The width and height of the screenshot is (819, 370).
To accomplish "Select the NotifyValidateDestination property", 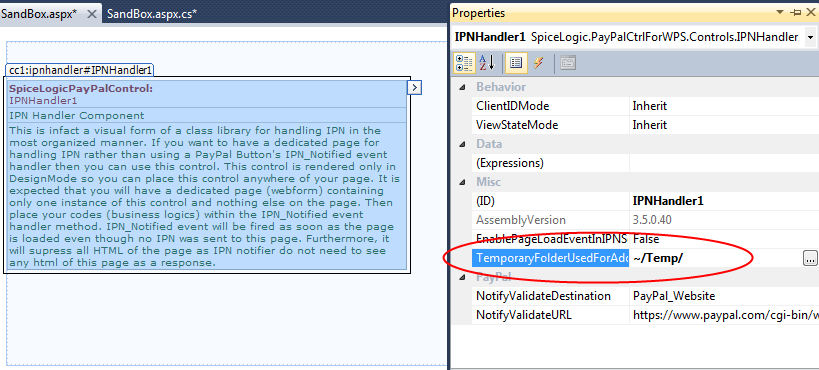I will 551,296.
